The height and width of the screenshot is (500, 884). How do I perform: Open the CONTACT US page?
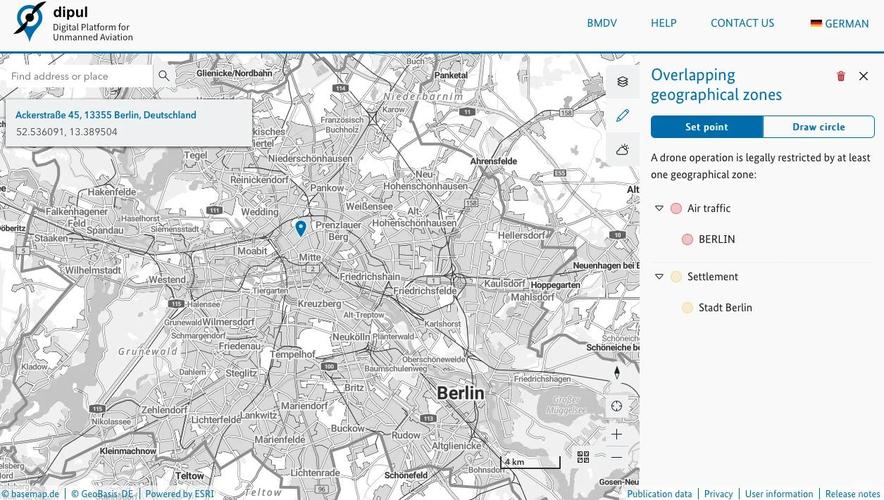click(x=742, y=23)
